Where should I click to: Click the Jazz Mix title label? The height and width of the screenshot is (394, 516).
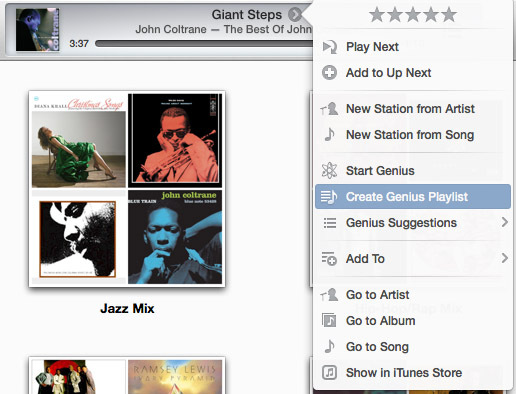pyautogui.click(x=127, y=308)
